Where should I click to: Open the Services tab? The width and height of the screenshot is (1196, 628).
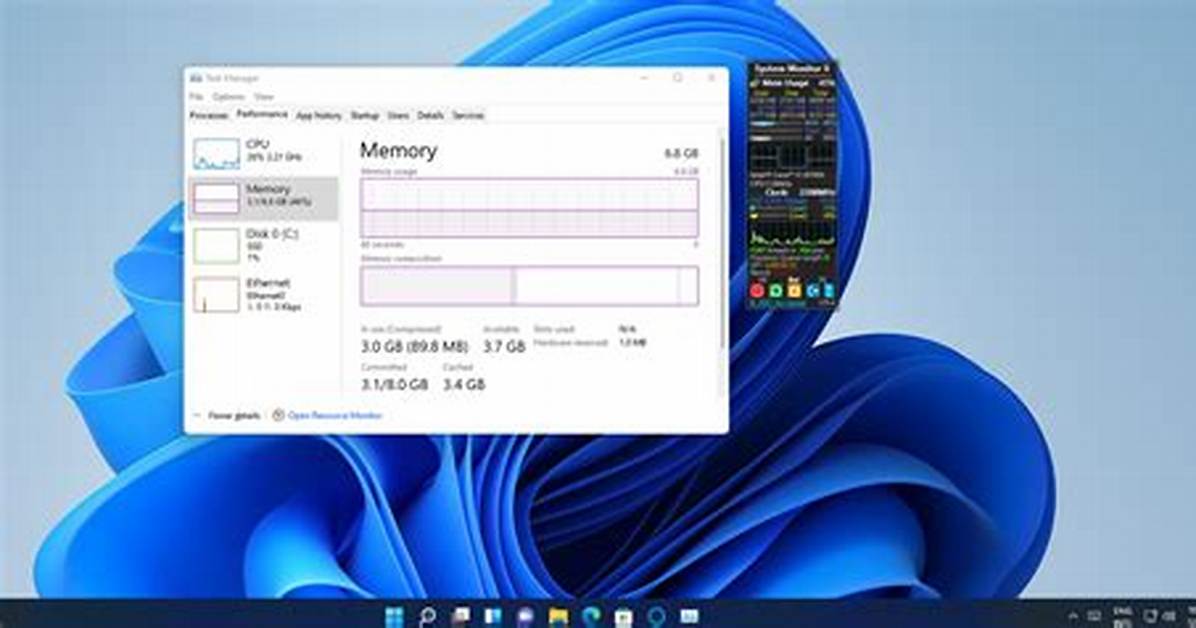tap(468, 115)
